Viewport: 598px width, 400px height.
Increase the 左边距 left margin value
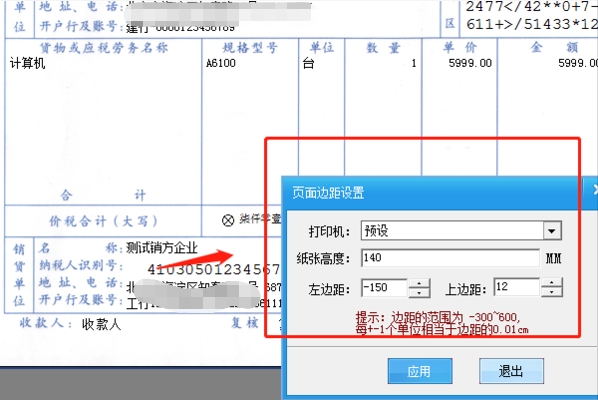(419, 283)
